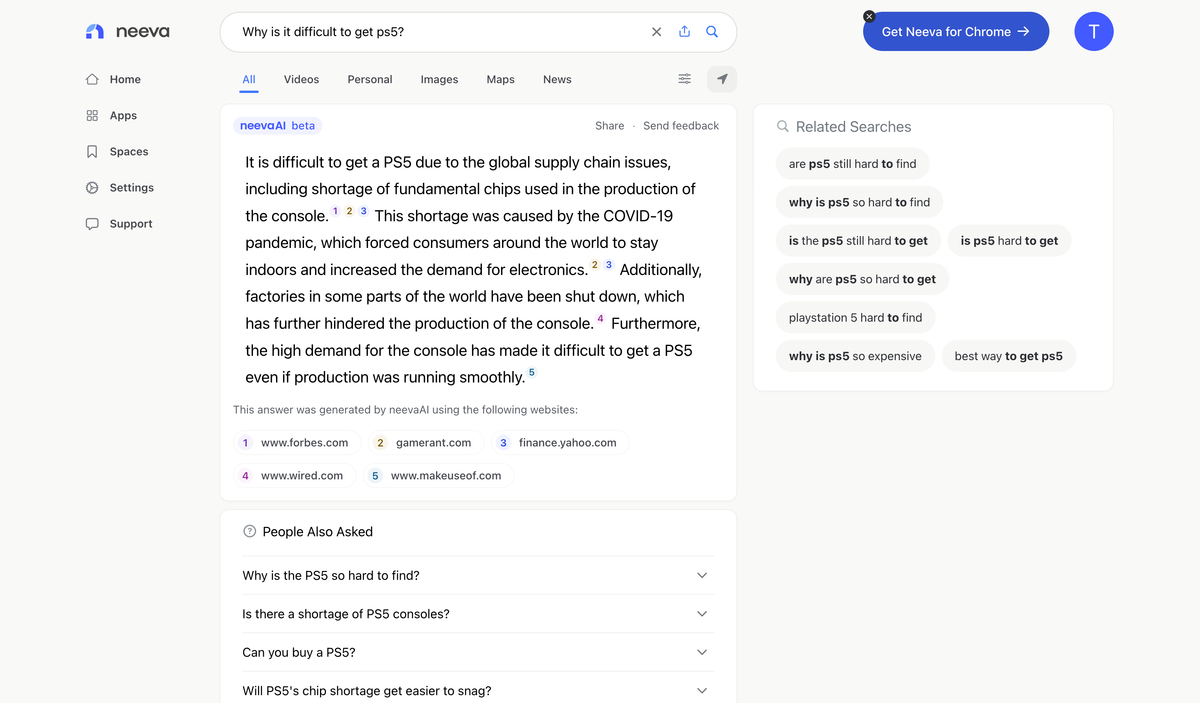Expand 'Can you buy a PS5?' question
Image resolution: width=1200 pixels, height=703 pixels.
pyautogui.click(x=478, y=652)
